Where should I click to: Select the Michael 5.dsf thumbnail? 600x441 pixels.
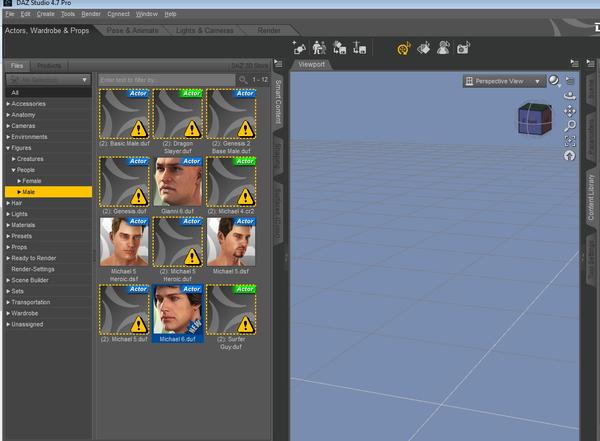[231, 242]
